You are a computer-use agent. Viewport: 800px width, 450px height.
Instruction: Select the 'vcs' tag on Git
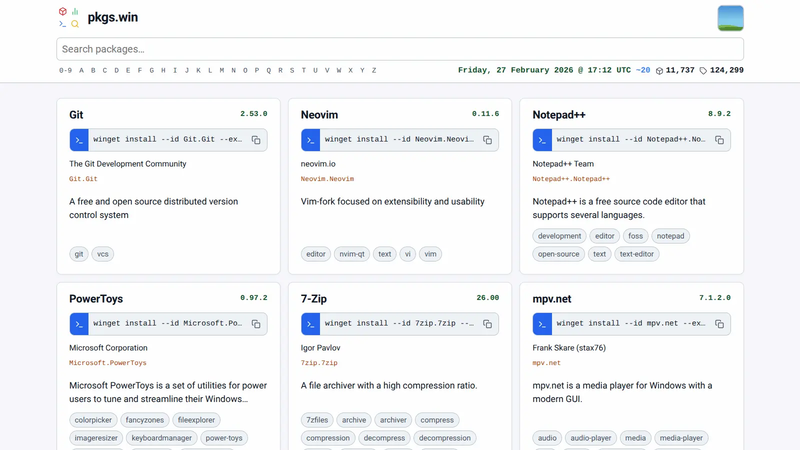[103, 254]
